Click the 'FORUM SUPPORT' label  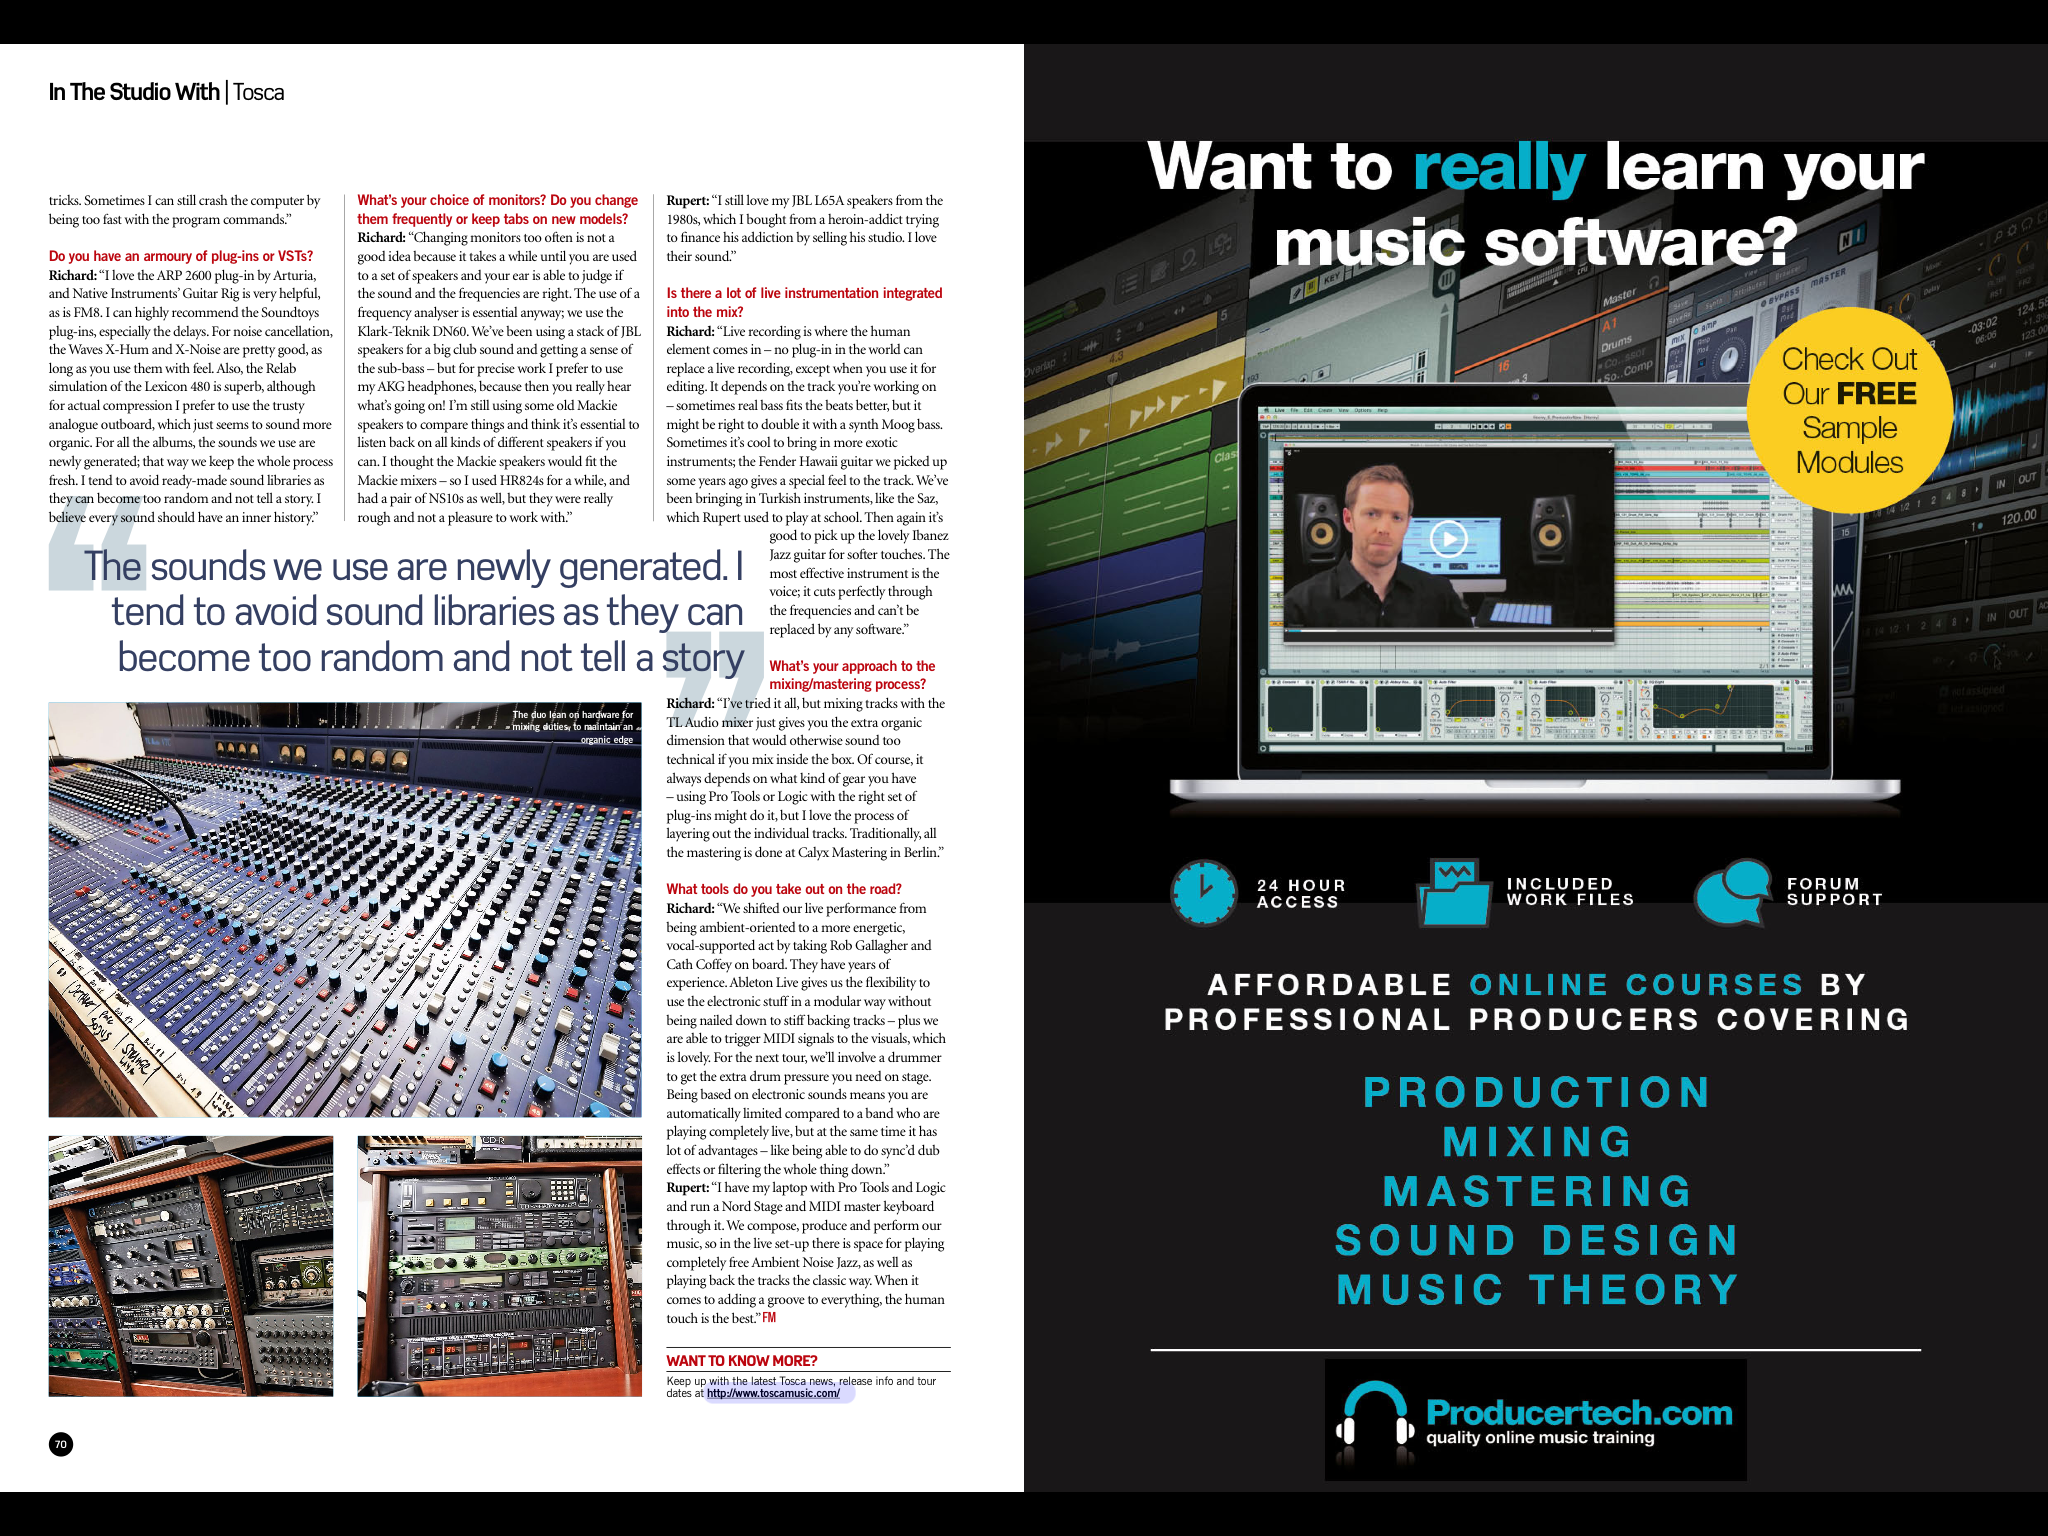pyautogui.click(x=1834, y=892)
